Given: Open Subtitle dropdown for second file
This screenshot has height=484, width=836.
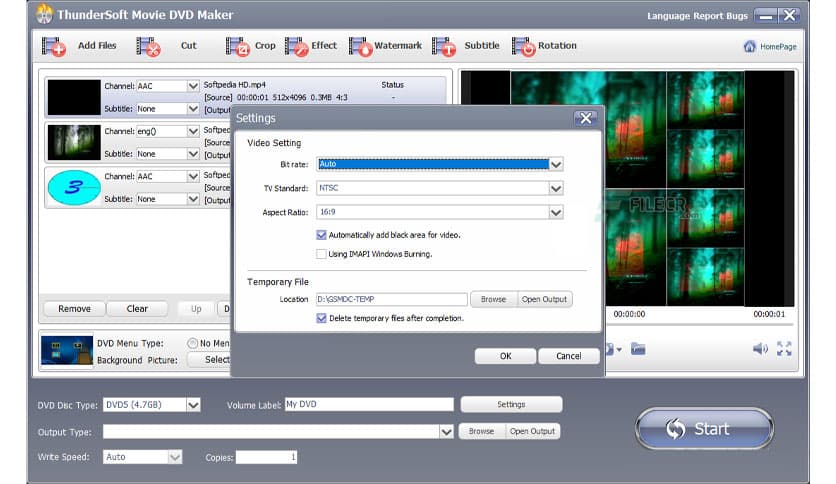Looking at the screenshot, I should (x=193, y=154).
